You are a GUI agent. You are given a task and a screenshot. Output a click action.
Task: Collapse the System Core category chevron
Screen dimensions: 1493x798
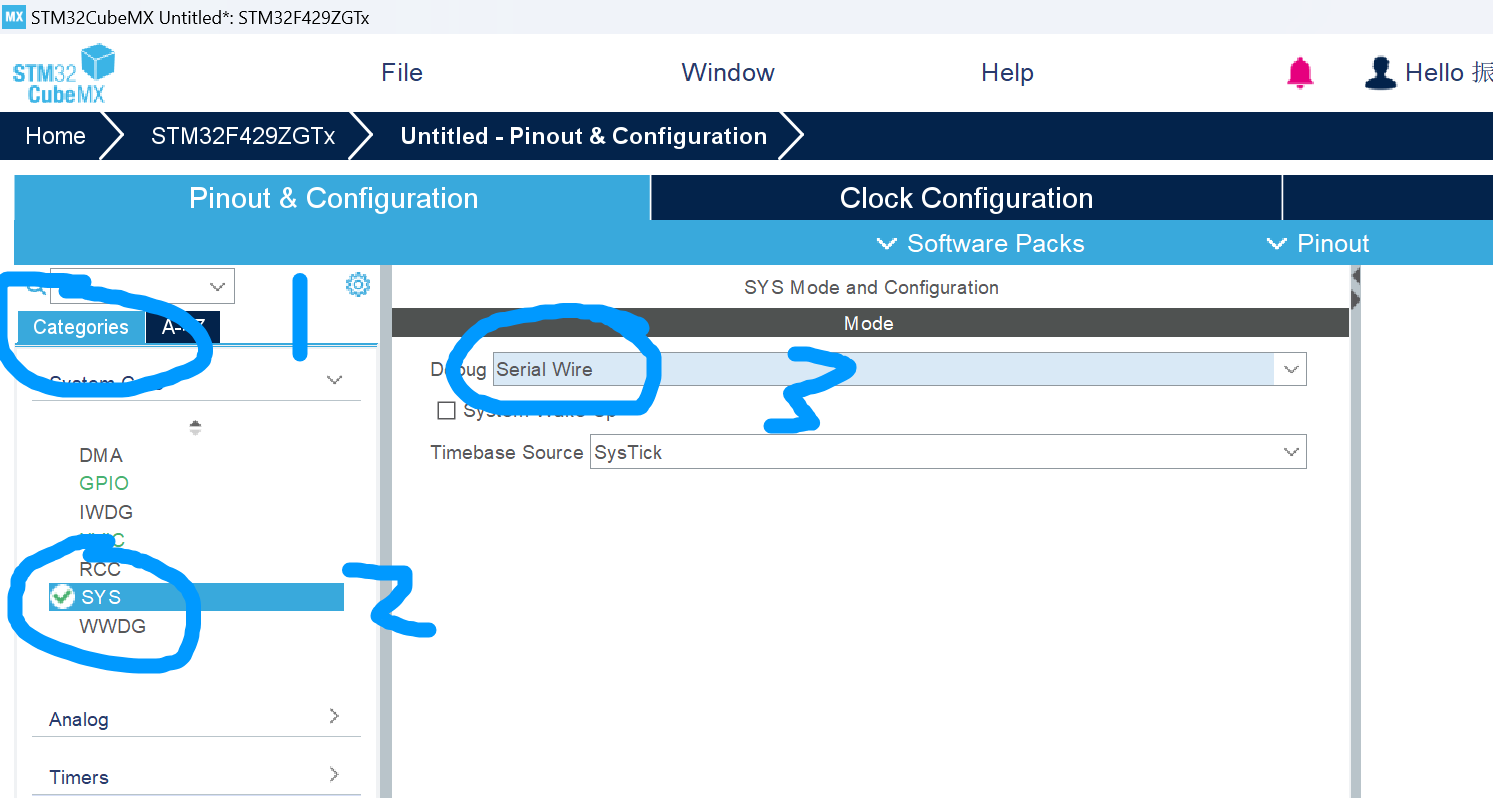click(335, 380)
